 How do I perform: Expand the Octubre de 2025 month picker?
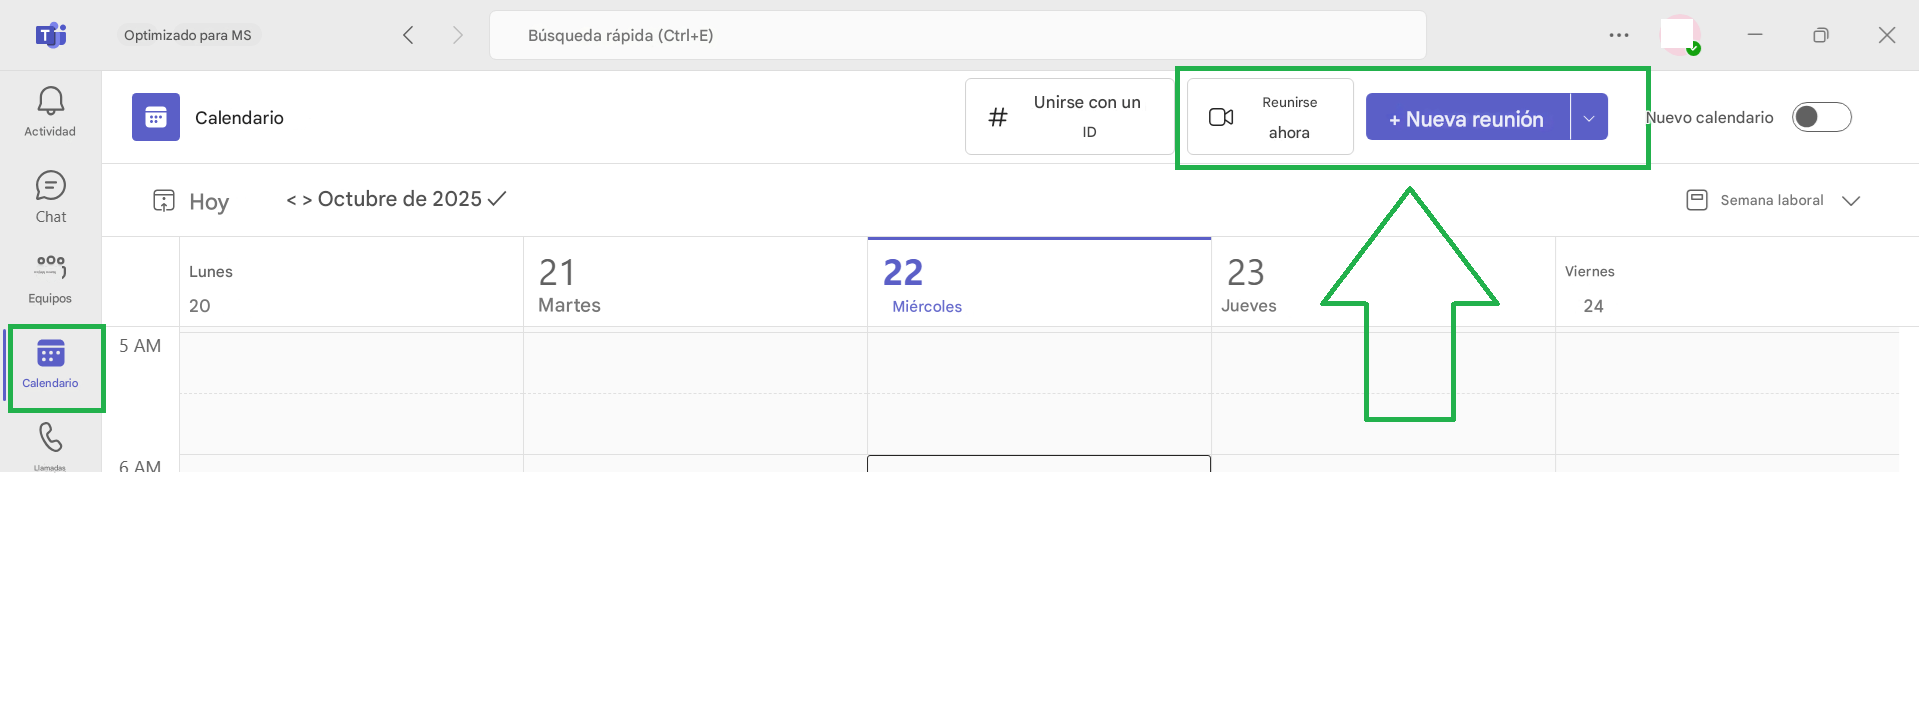(x=412, y=199)
